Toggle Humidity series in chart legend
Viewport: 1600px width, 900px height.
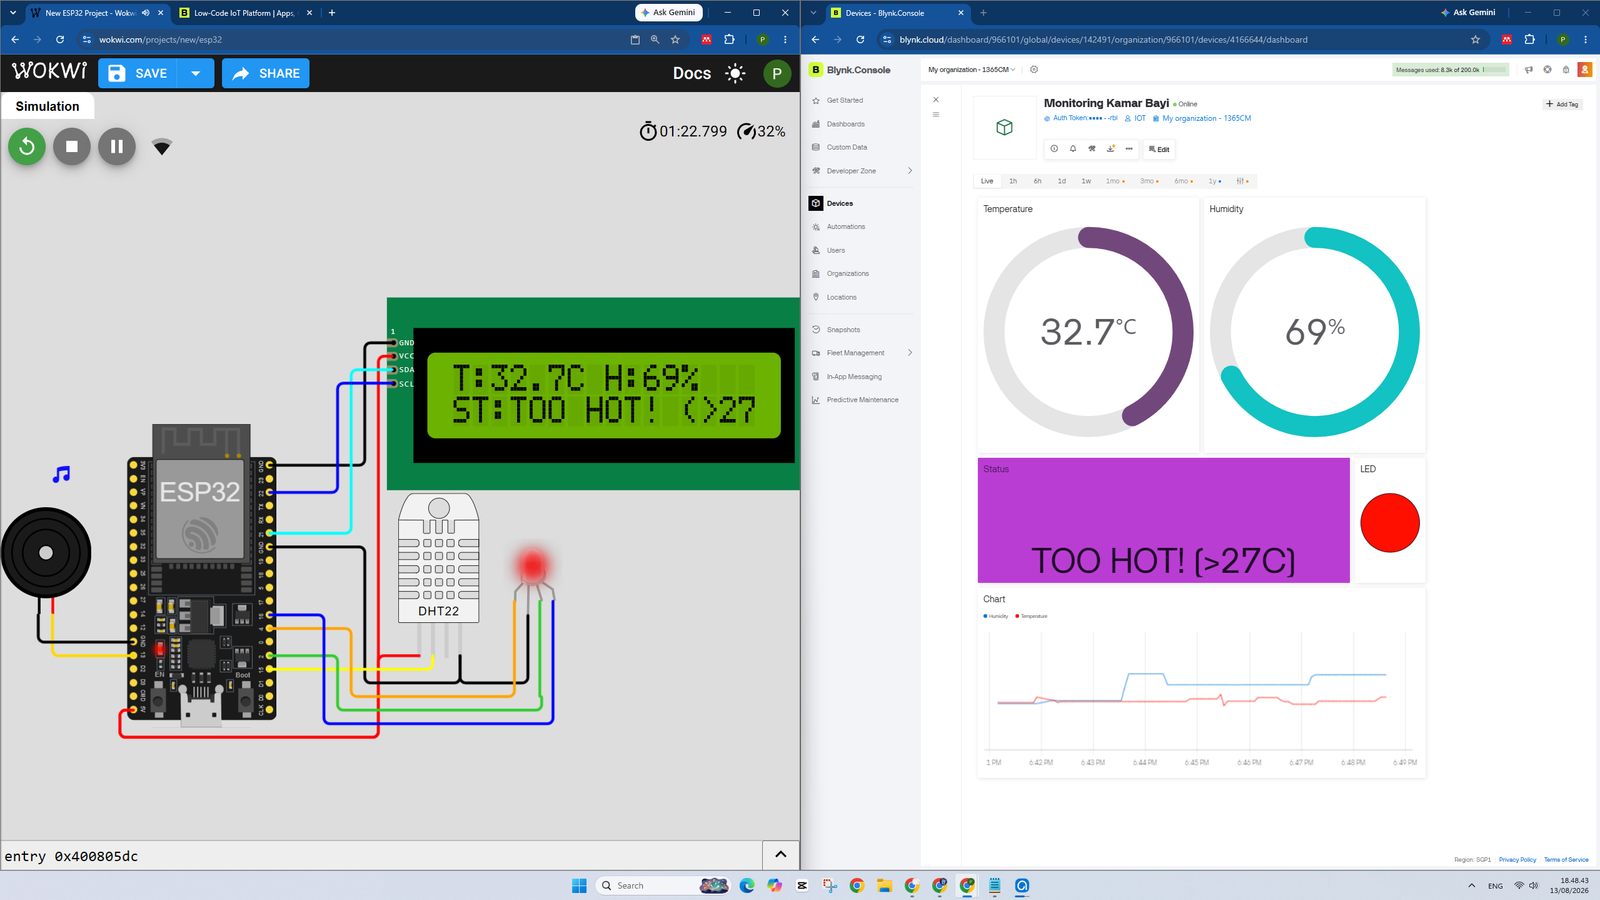pos(996,616)
